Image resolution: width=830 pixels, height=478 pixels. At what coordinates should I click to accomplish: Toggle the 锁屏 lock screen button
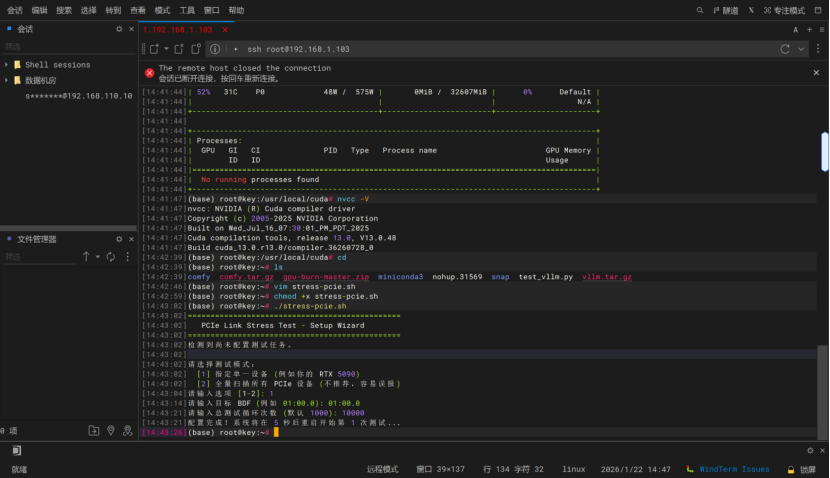(x=801, y=469)
